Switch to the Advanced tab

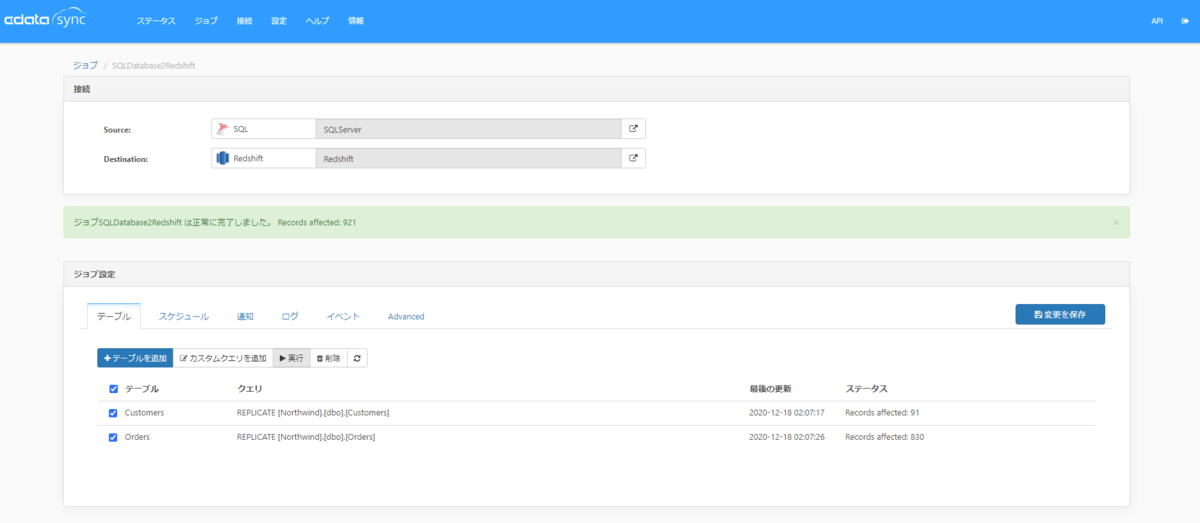click(x=406, y=316)
